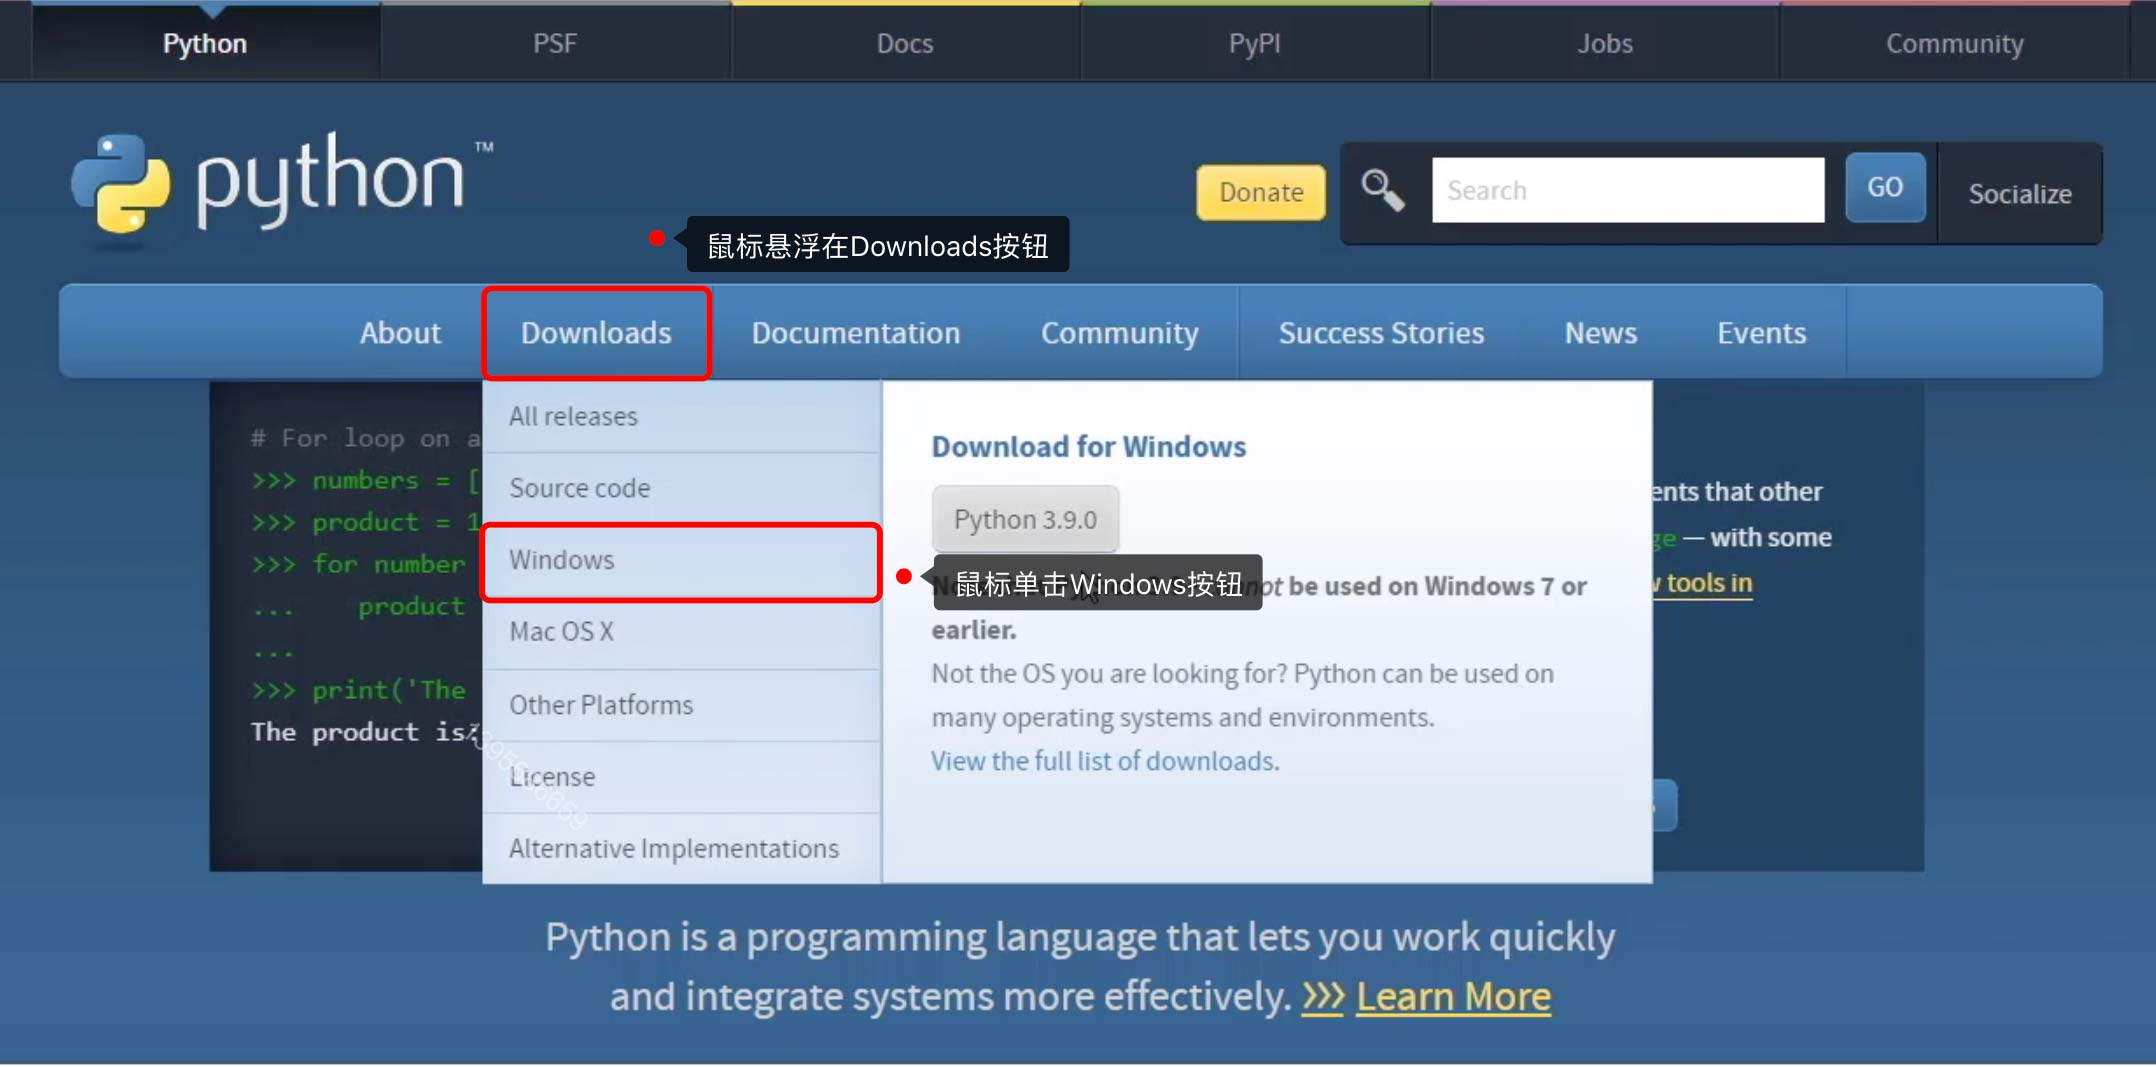Click the search magnifier icon
Viewport: 2156px width, 1067px height.
coord(1383,190)
